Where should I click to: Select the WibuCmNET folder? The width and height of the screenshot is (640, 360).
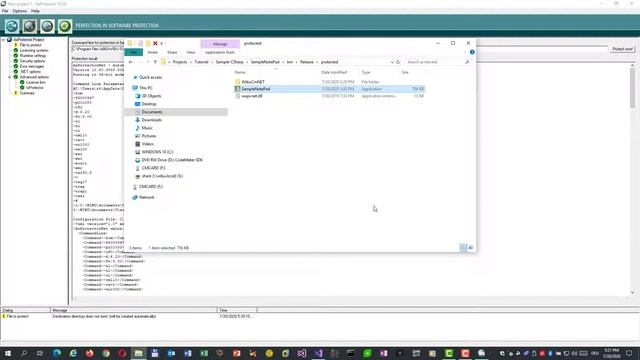point(253,82)
